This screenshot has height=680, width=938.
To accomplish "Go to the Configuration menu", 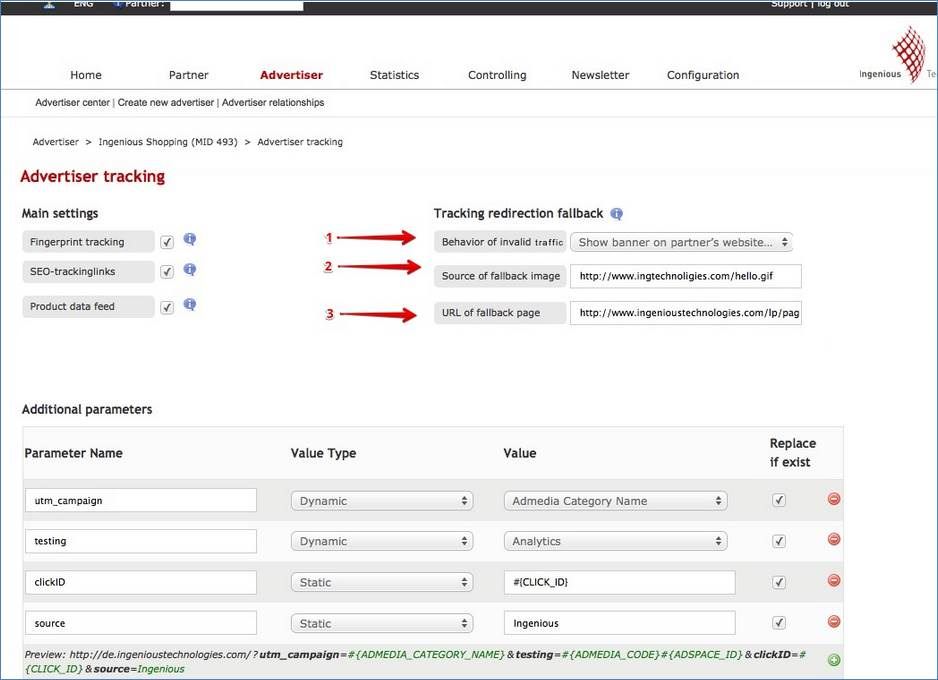I will click(703, 75).
